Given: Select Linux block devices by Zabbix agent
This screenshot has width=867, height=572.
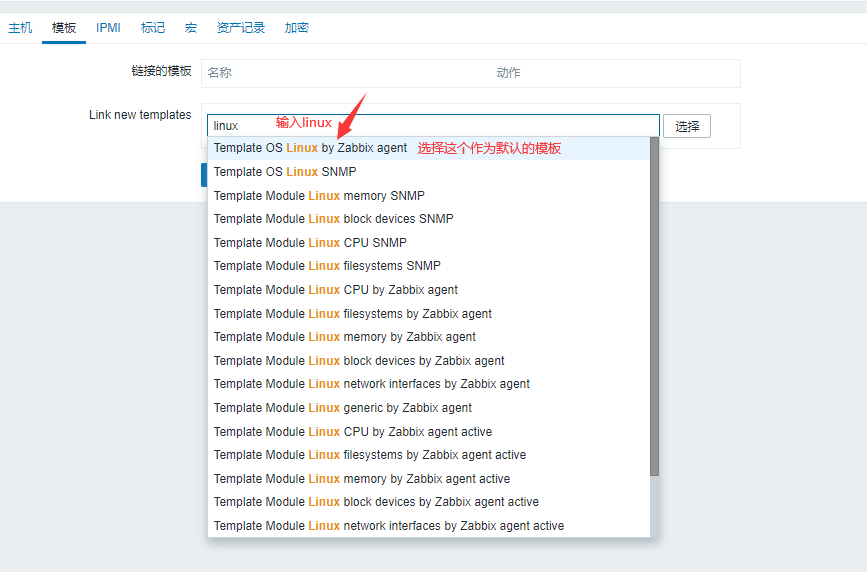Looking at the screenshot, I should click(429, 361).
